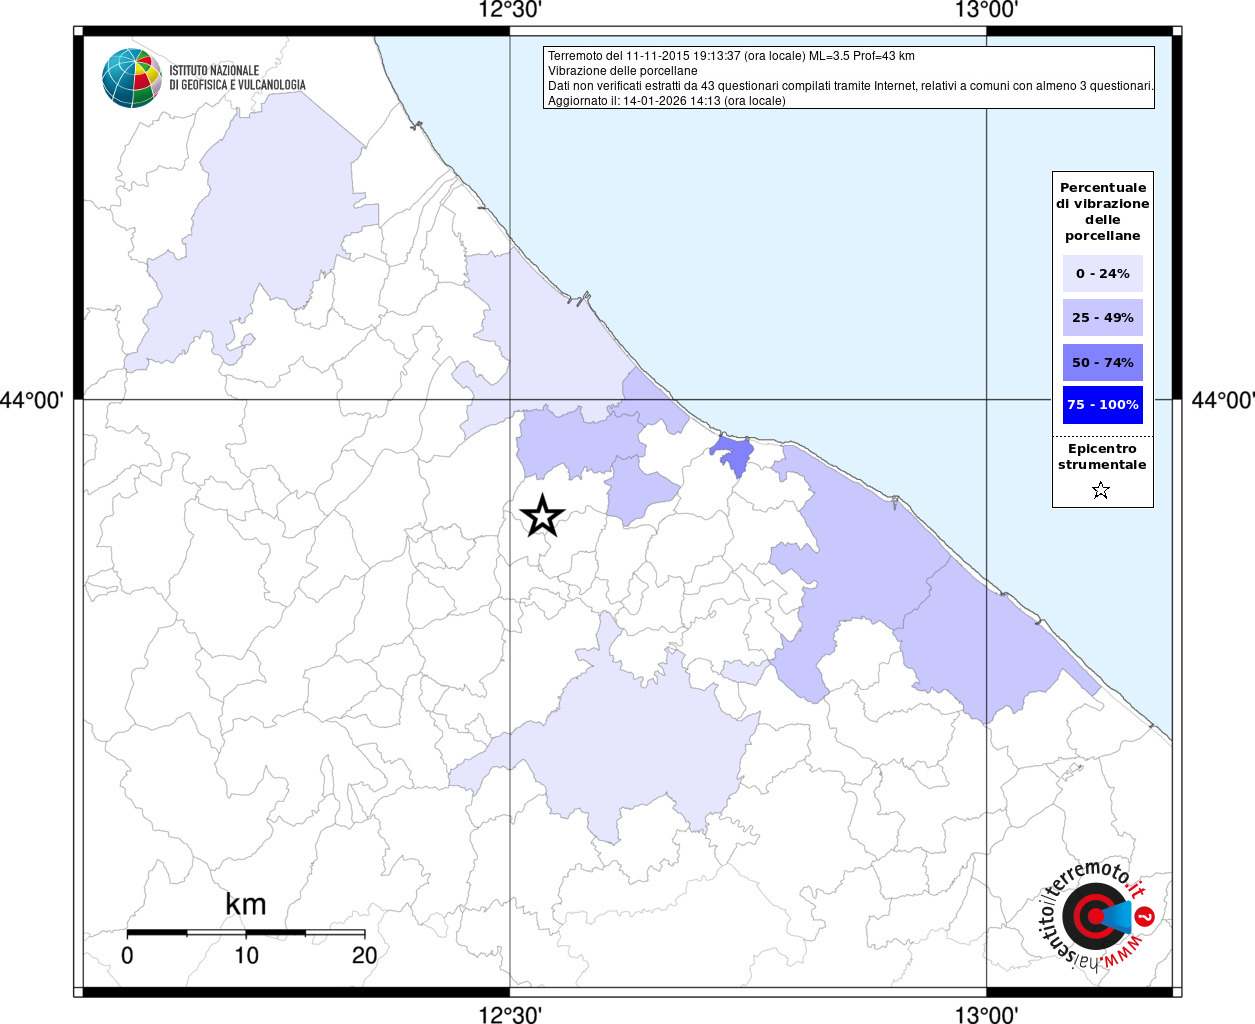The height and width of the screenshot is (1024, 1255).
Task: Select the 25 - 49% legend swatch
Action: pyautogui.click(x=1102, y=318)
